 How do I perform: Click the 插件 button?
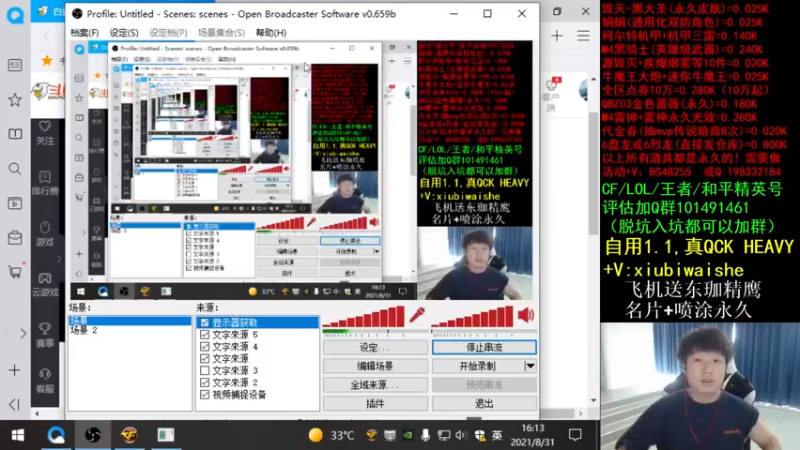375,404
